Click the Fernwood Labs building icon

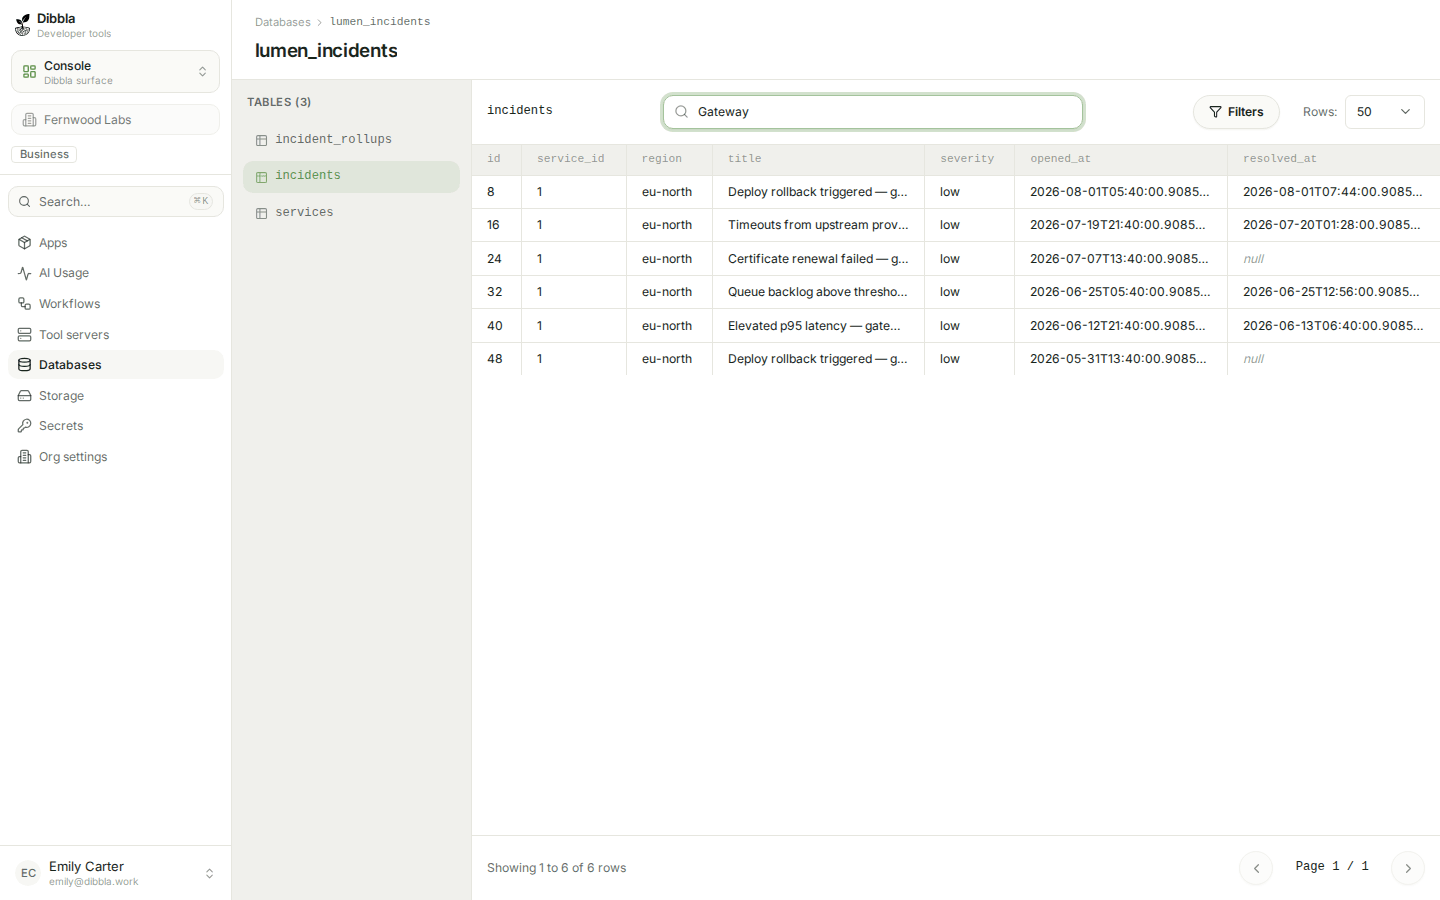pyautogui.click(x=30, y=120)
